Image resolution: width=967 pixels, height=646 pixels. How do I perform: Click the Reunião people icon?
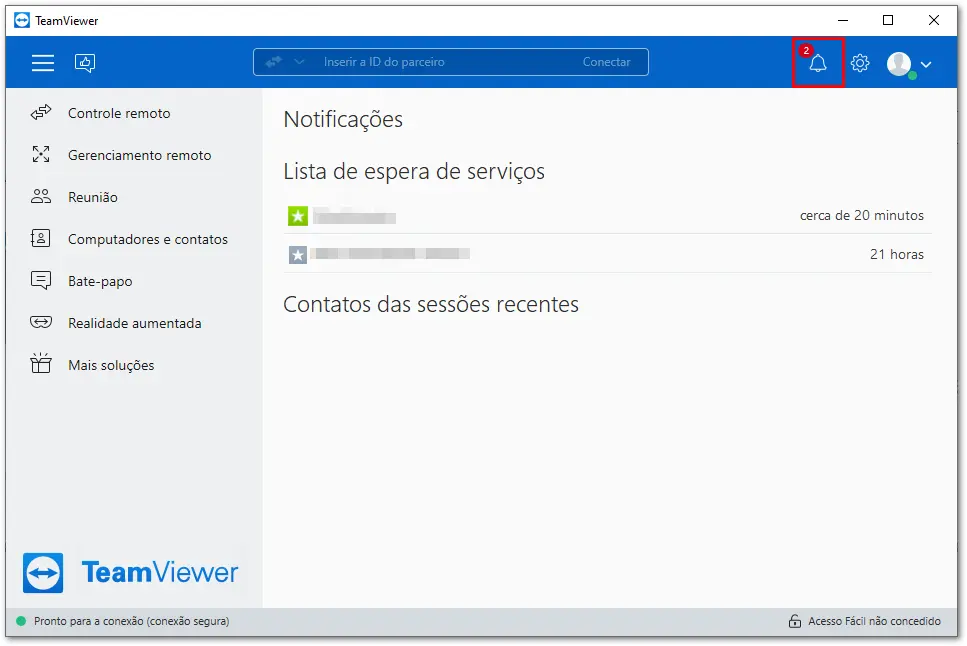coord(41,196)
